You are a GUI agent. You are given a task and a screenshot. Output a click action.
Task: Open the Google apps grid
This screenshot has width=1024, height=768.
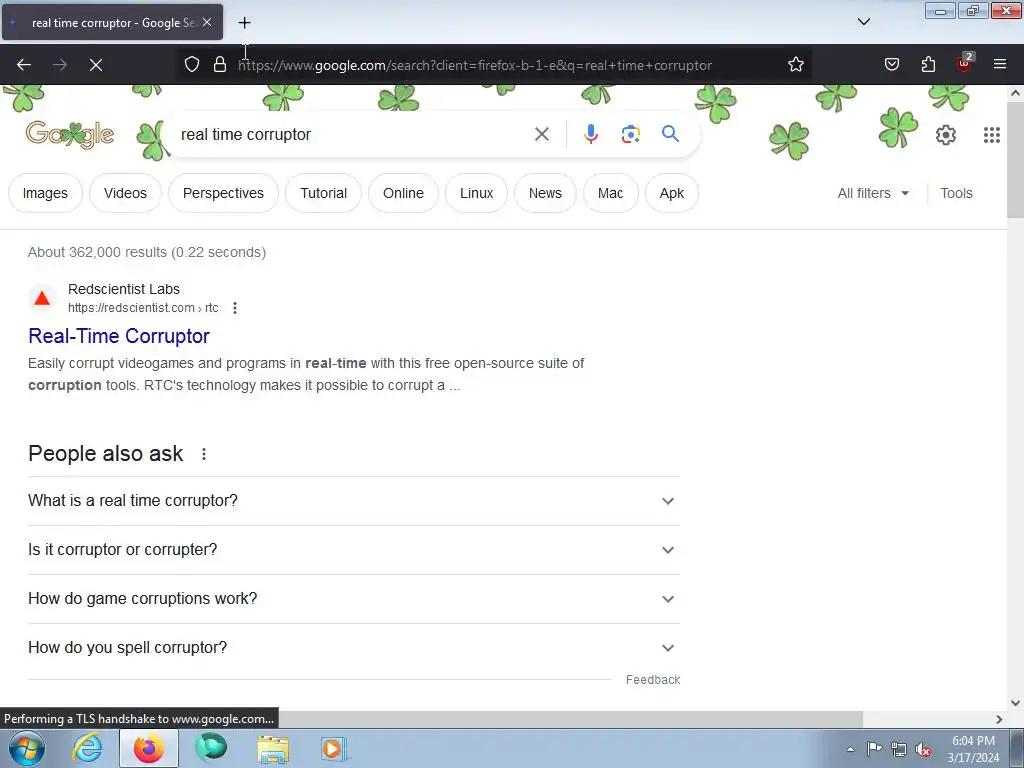[991, 135]
